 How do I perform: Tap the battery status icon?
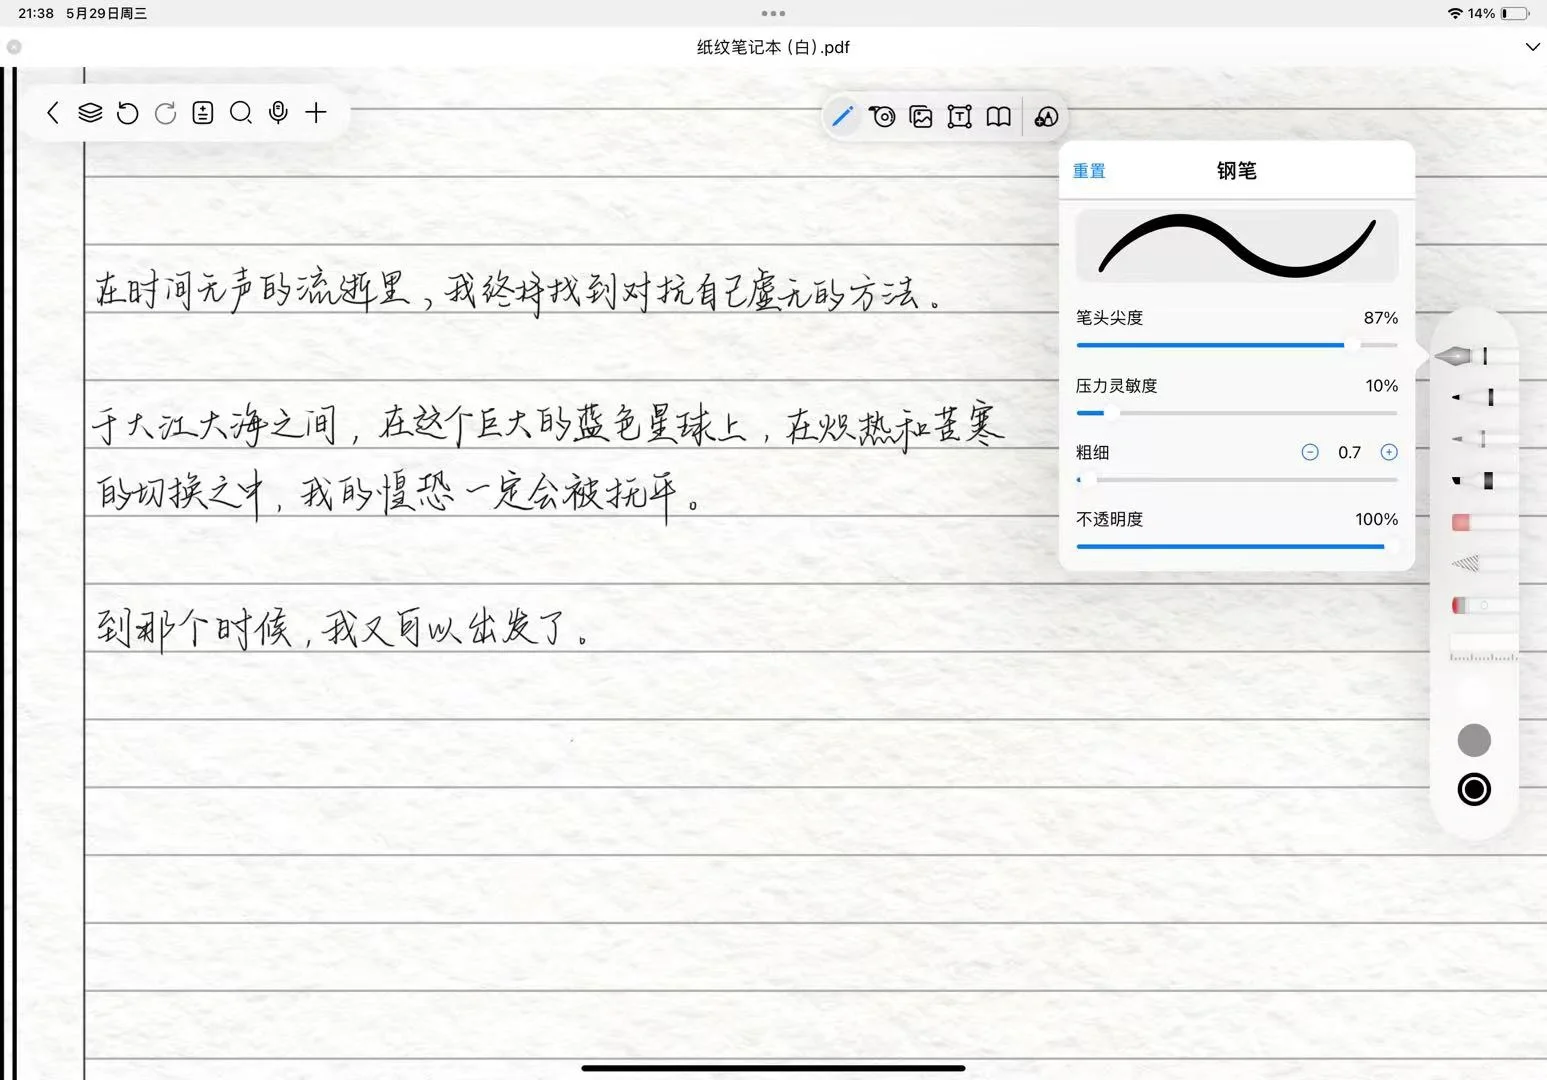click(x=1515, y=13)
